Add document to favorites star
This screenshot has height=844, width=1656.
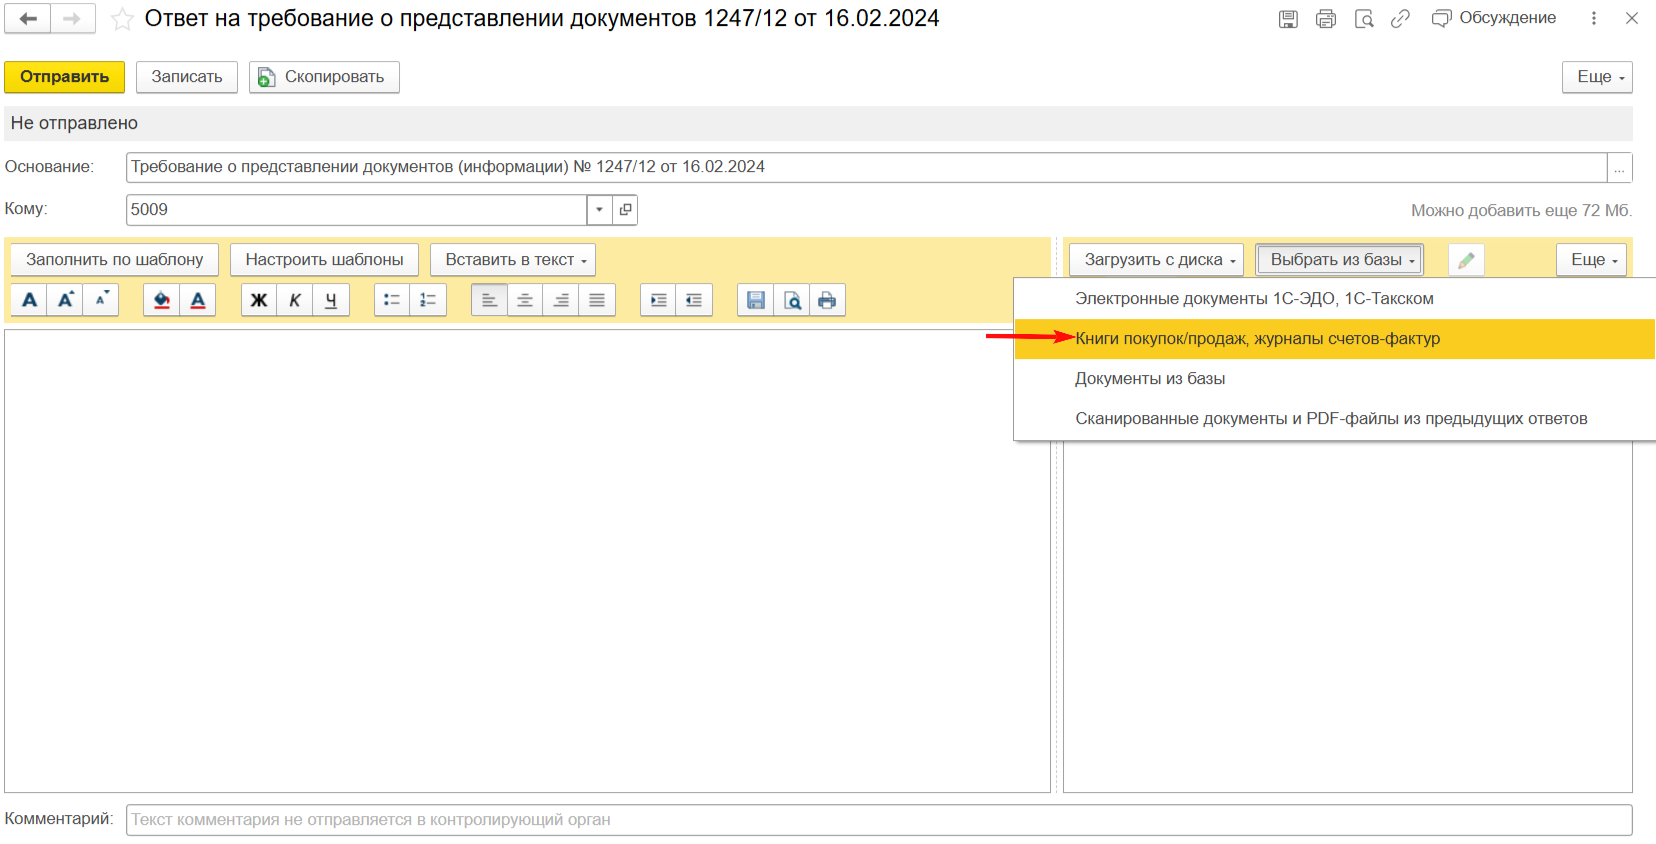click(x=122, y=19)
